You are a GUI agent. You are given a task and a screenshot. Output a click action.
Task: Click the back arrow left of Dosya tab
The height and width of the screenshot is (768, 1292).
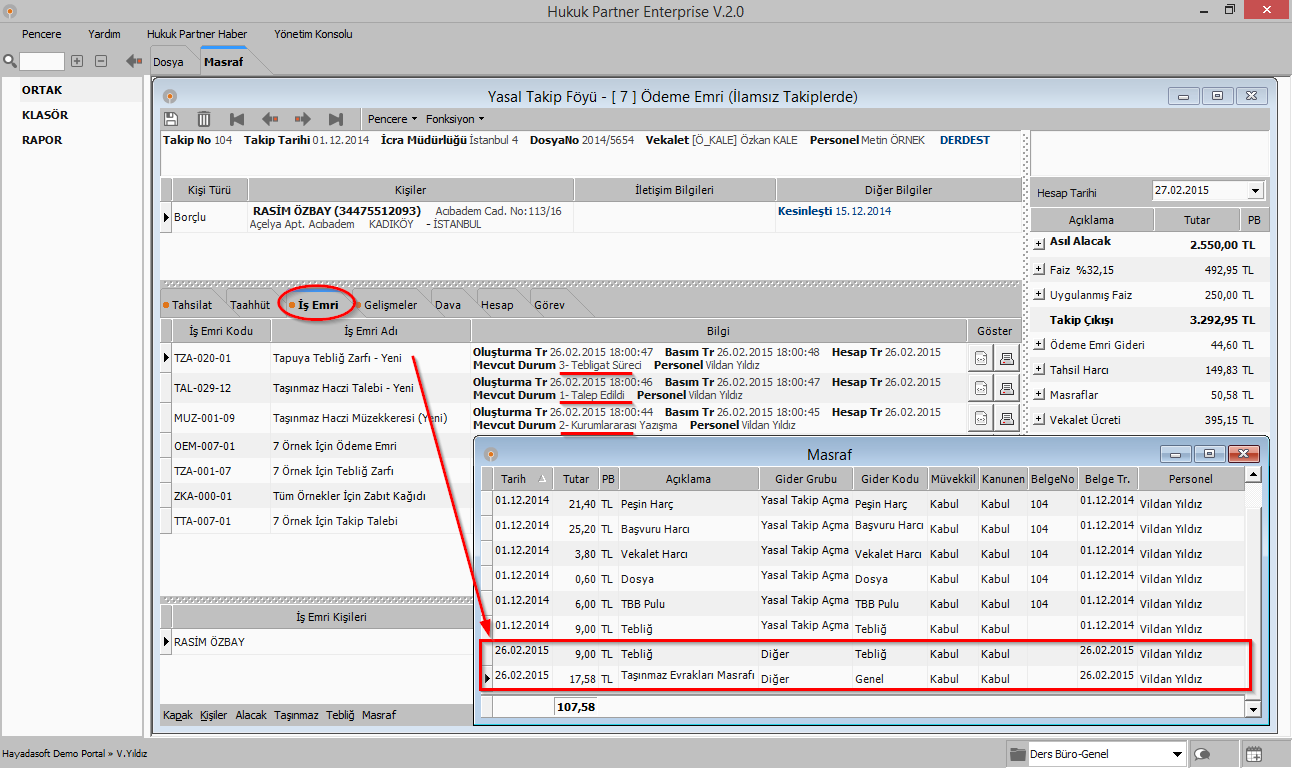[x=134, y=61]
